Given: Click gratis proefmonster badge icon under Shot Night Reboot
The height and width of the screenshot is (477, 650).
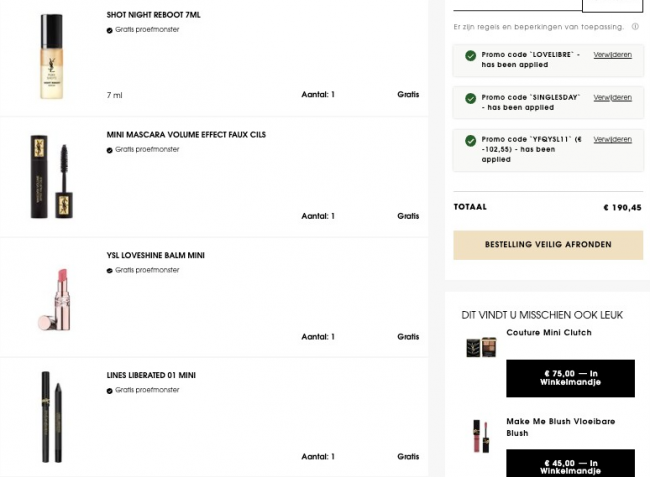Looking at the screenshot, I should point(110,30).
